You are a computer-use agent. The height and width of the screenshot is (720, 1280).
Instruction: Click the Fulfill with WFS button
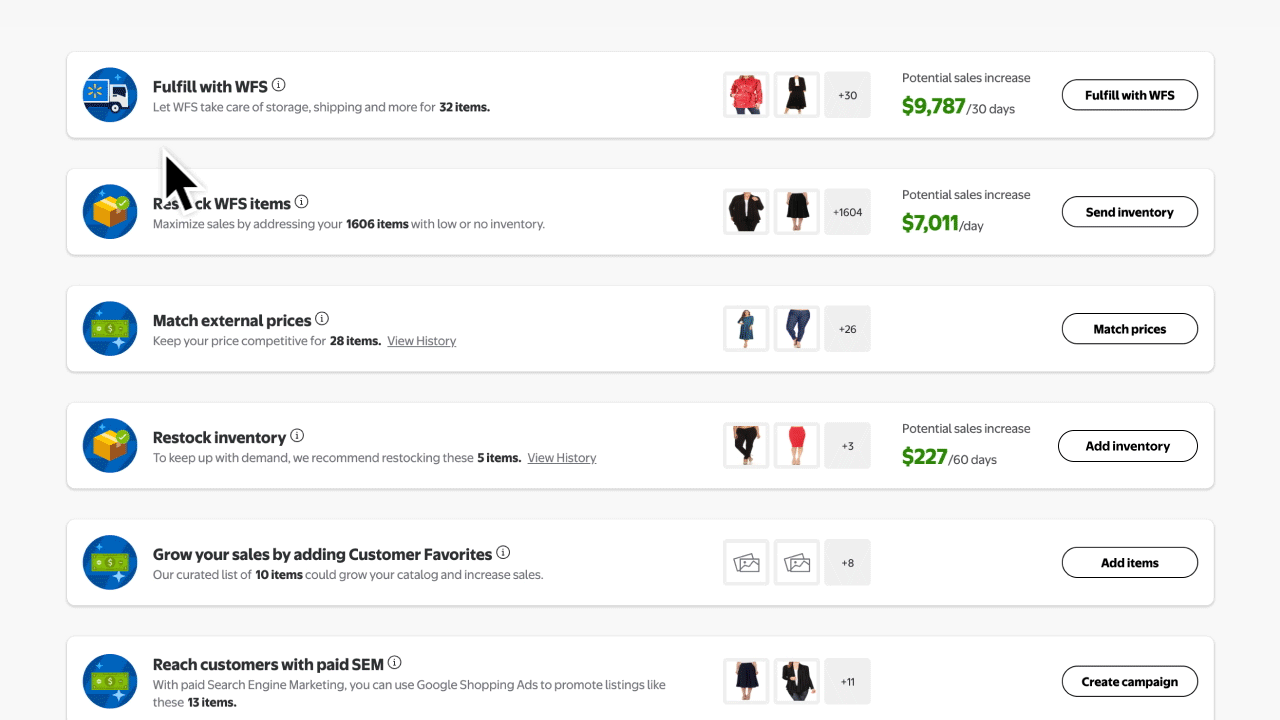tap(1129, 94)
